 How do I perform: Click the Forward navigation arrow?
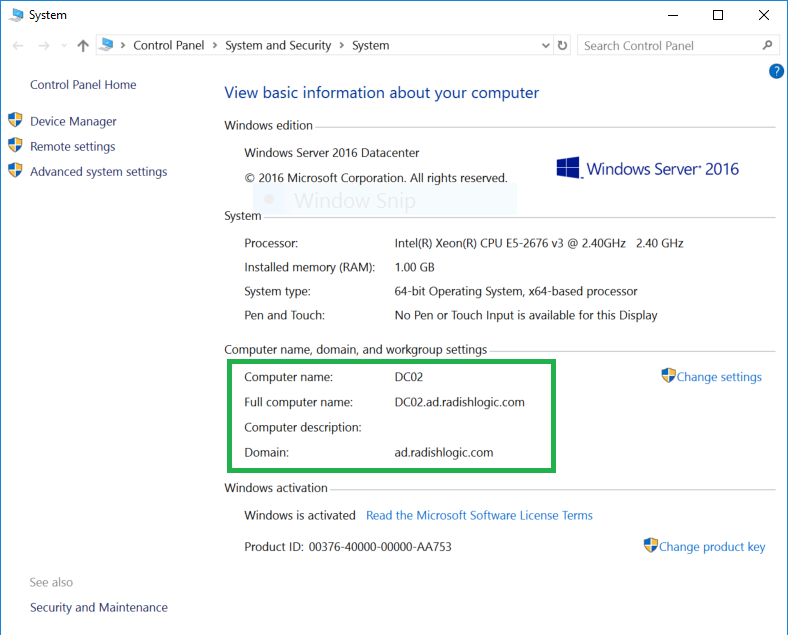[44, 46]
